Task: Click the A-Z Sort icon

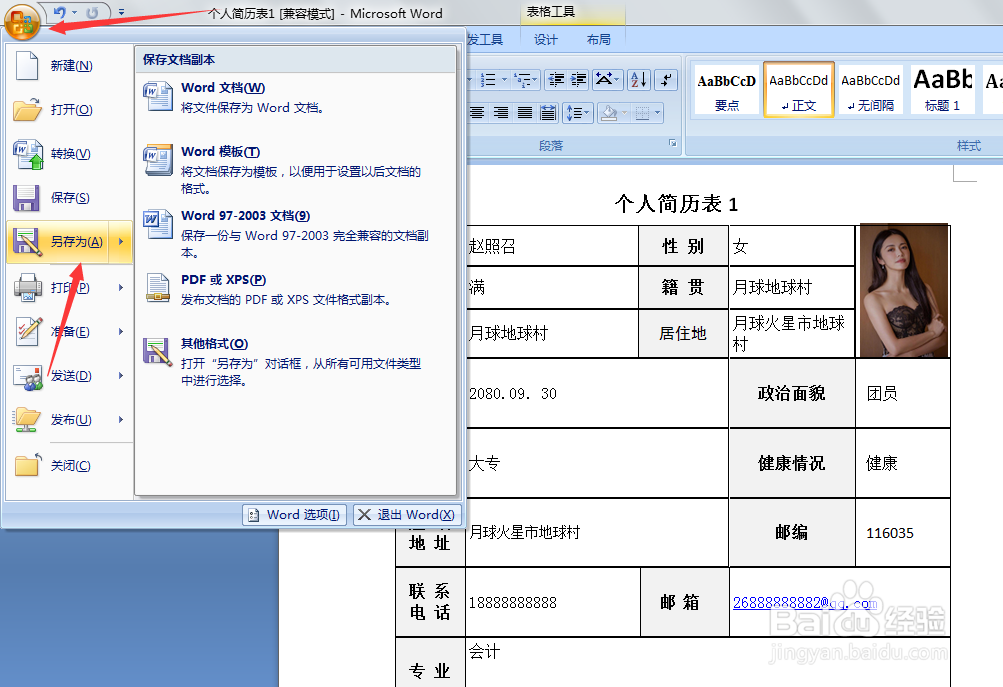Action: (x=639, y=80)
